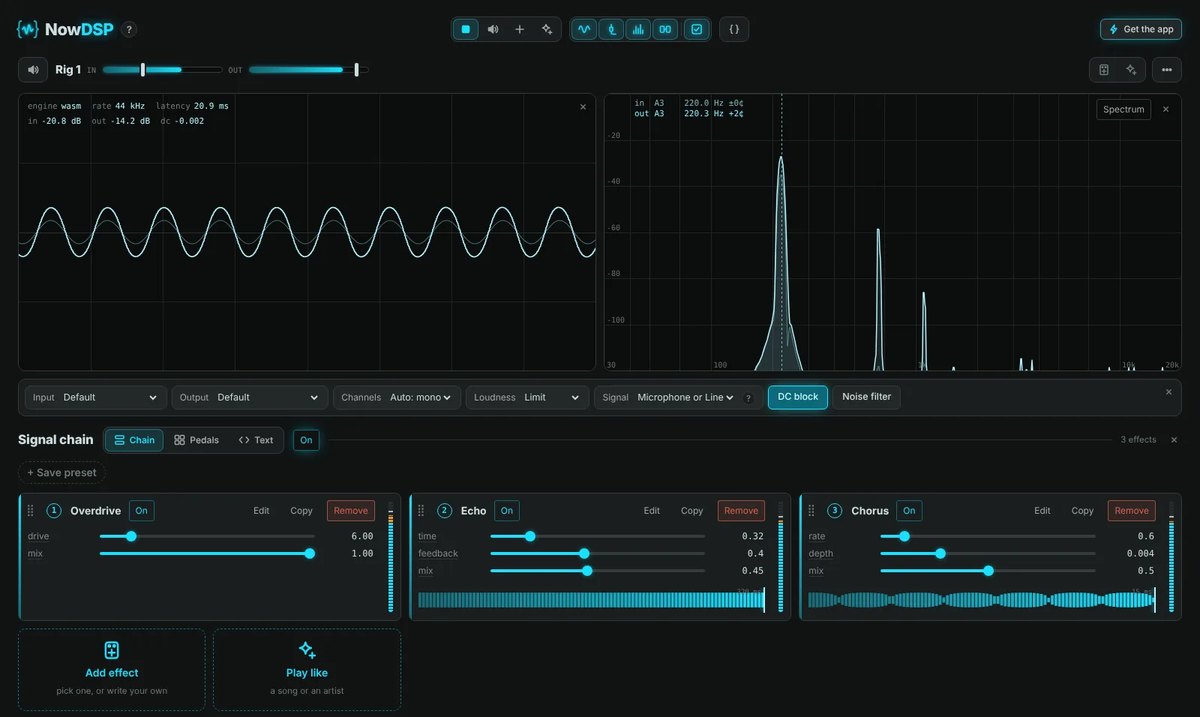This screenshot has height=717, width=1200.
Task: Click the Add effect pedal icon
Action: pyautogui.click(x=112, y=650)
